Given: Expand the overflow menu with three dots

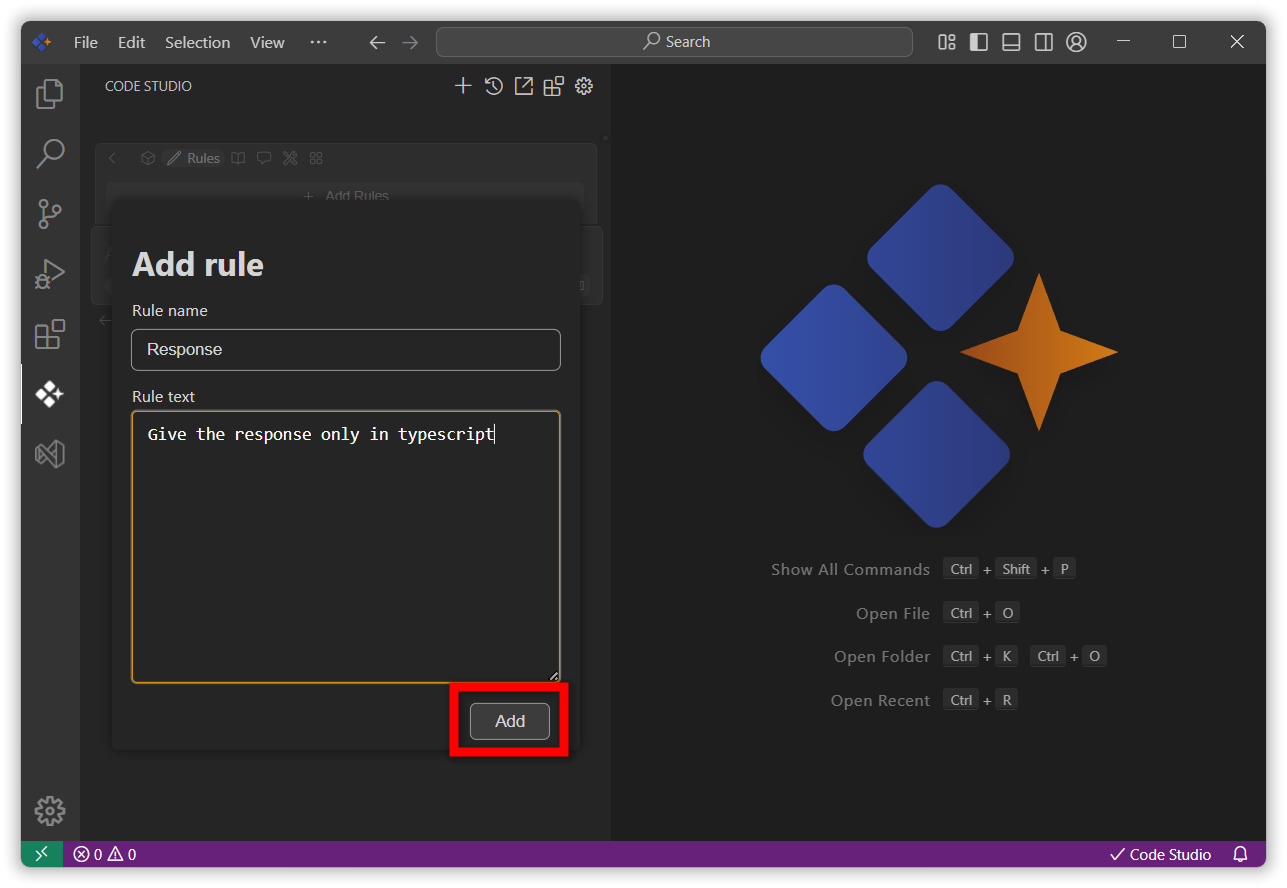Looking at the screenshot, I should pos(318,42).
